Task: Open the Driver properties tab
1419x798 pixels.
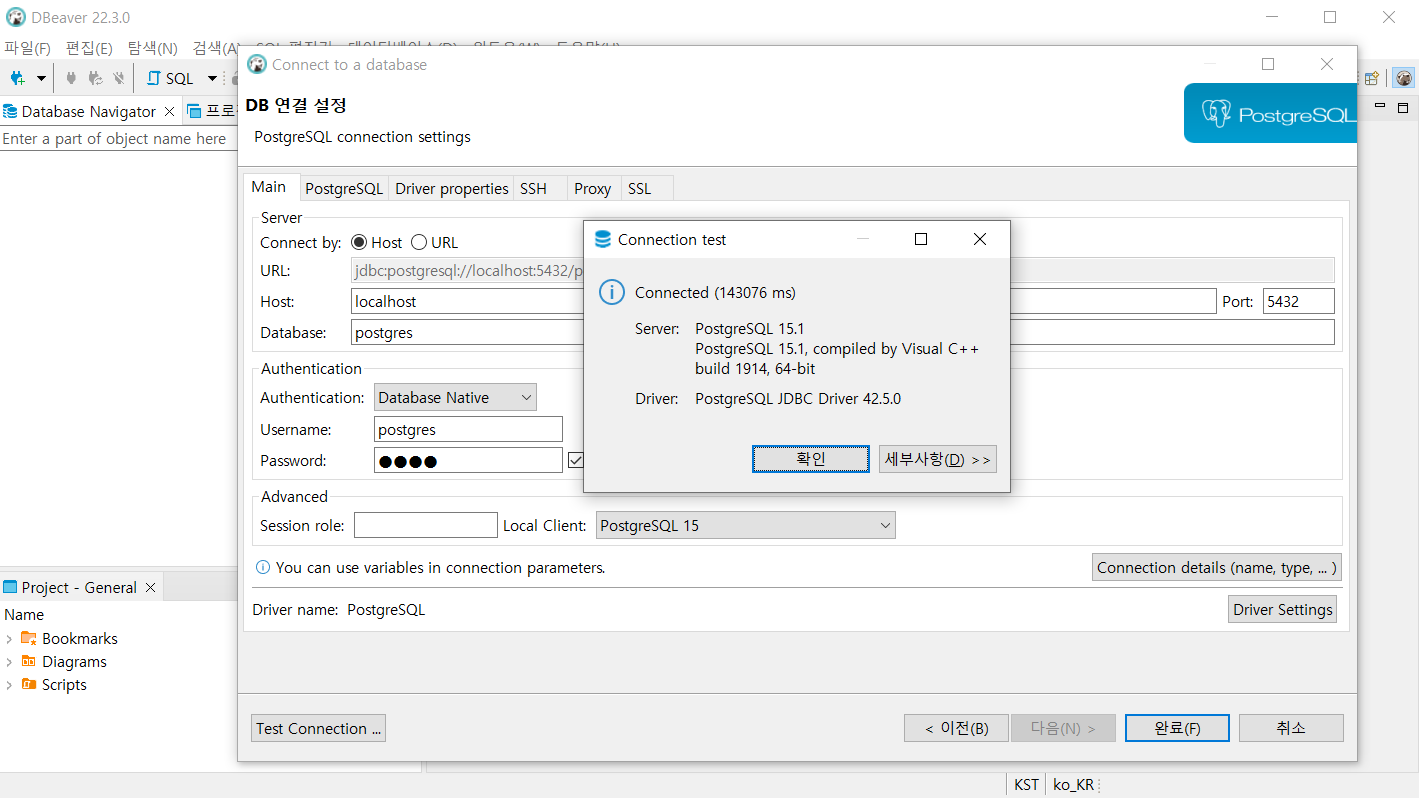Action: click(452, 188)
